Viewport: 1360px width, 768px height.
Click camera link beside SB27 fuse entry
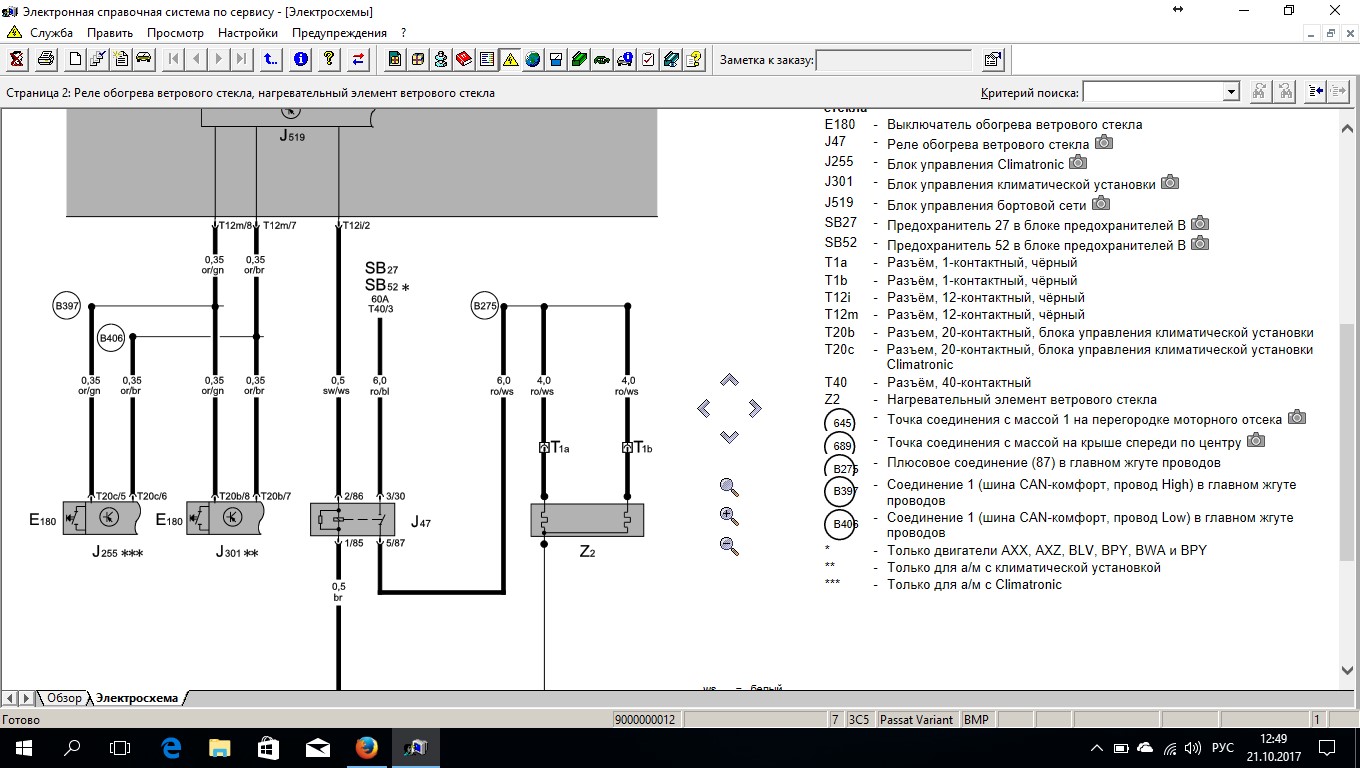pyautogui.click(x=1200, y=224)
